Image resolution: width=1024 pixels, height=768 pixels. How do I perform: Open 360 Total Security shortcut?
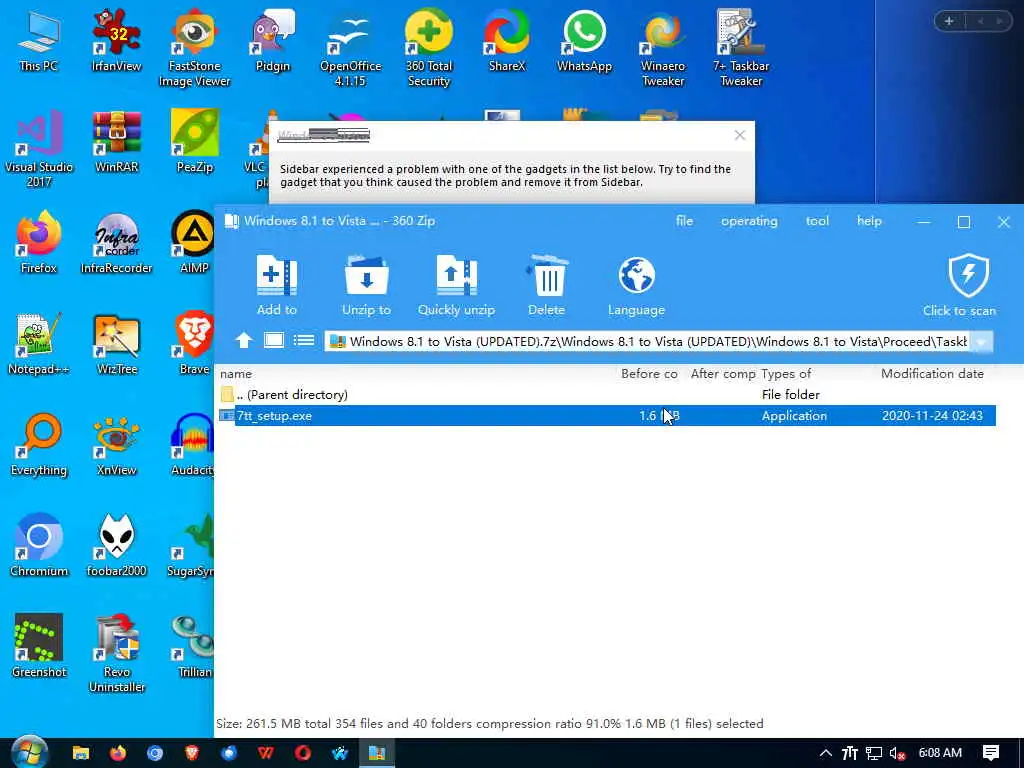(x=428, y=48)
